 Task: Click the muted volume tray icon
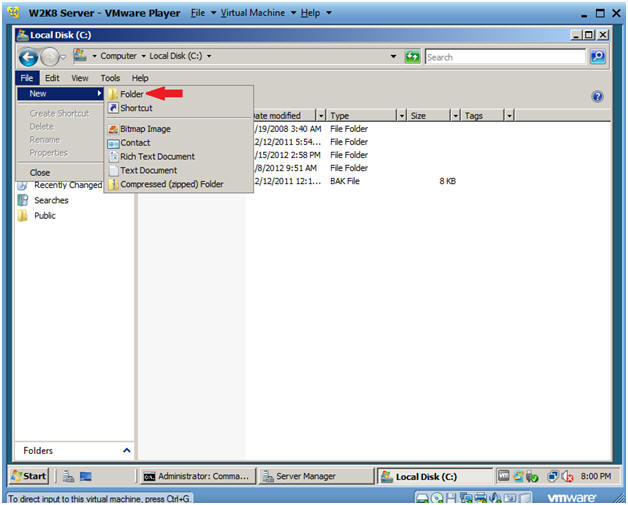(568, 476)
